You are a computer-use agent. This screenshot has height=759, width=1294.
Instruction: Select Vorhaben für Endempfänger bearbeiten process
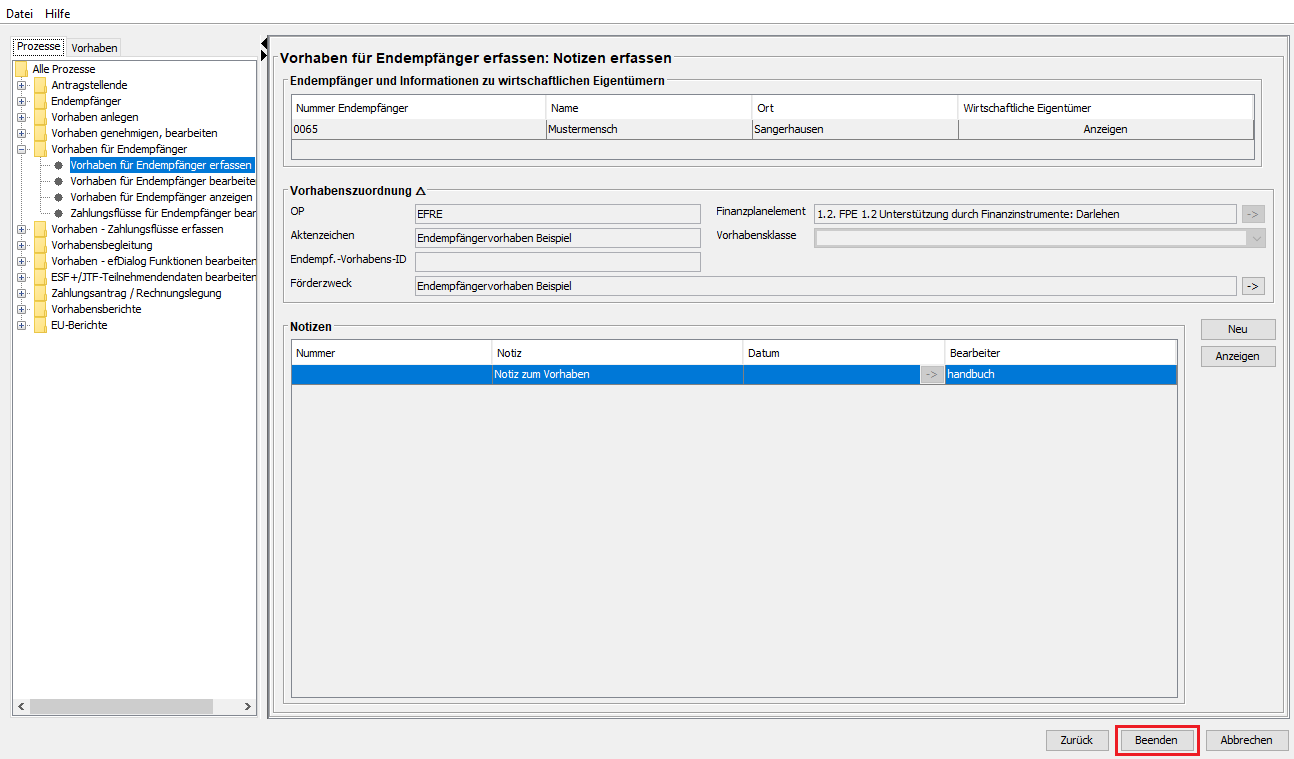(x=162, y=181)
